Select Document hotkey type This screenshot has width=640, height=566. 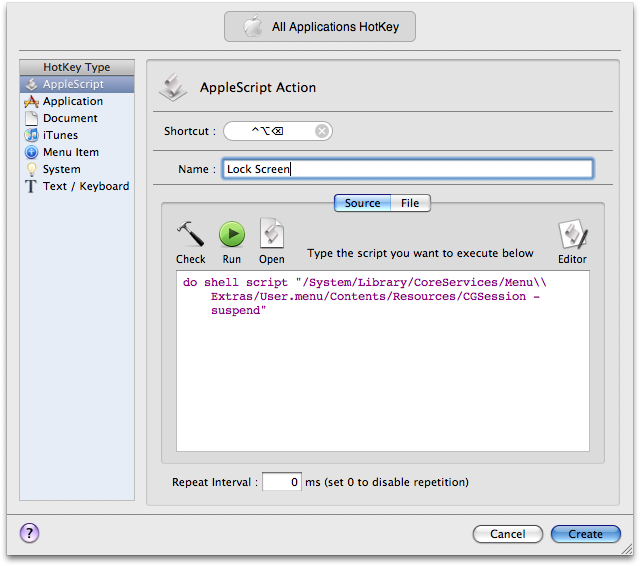click(77, 118)
